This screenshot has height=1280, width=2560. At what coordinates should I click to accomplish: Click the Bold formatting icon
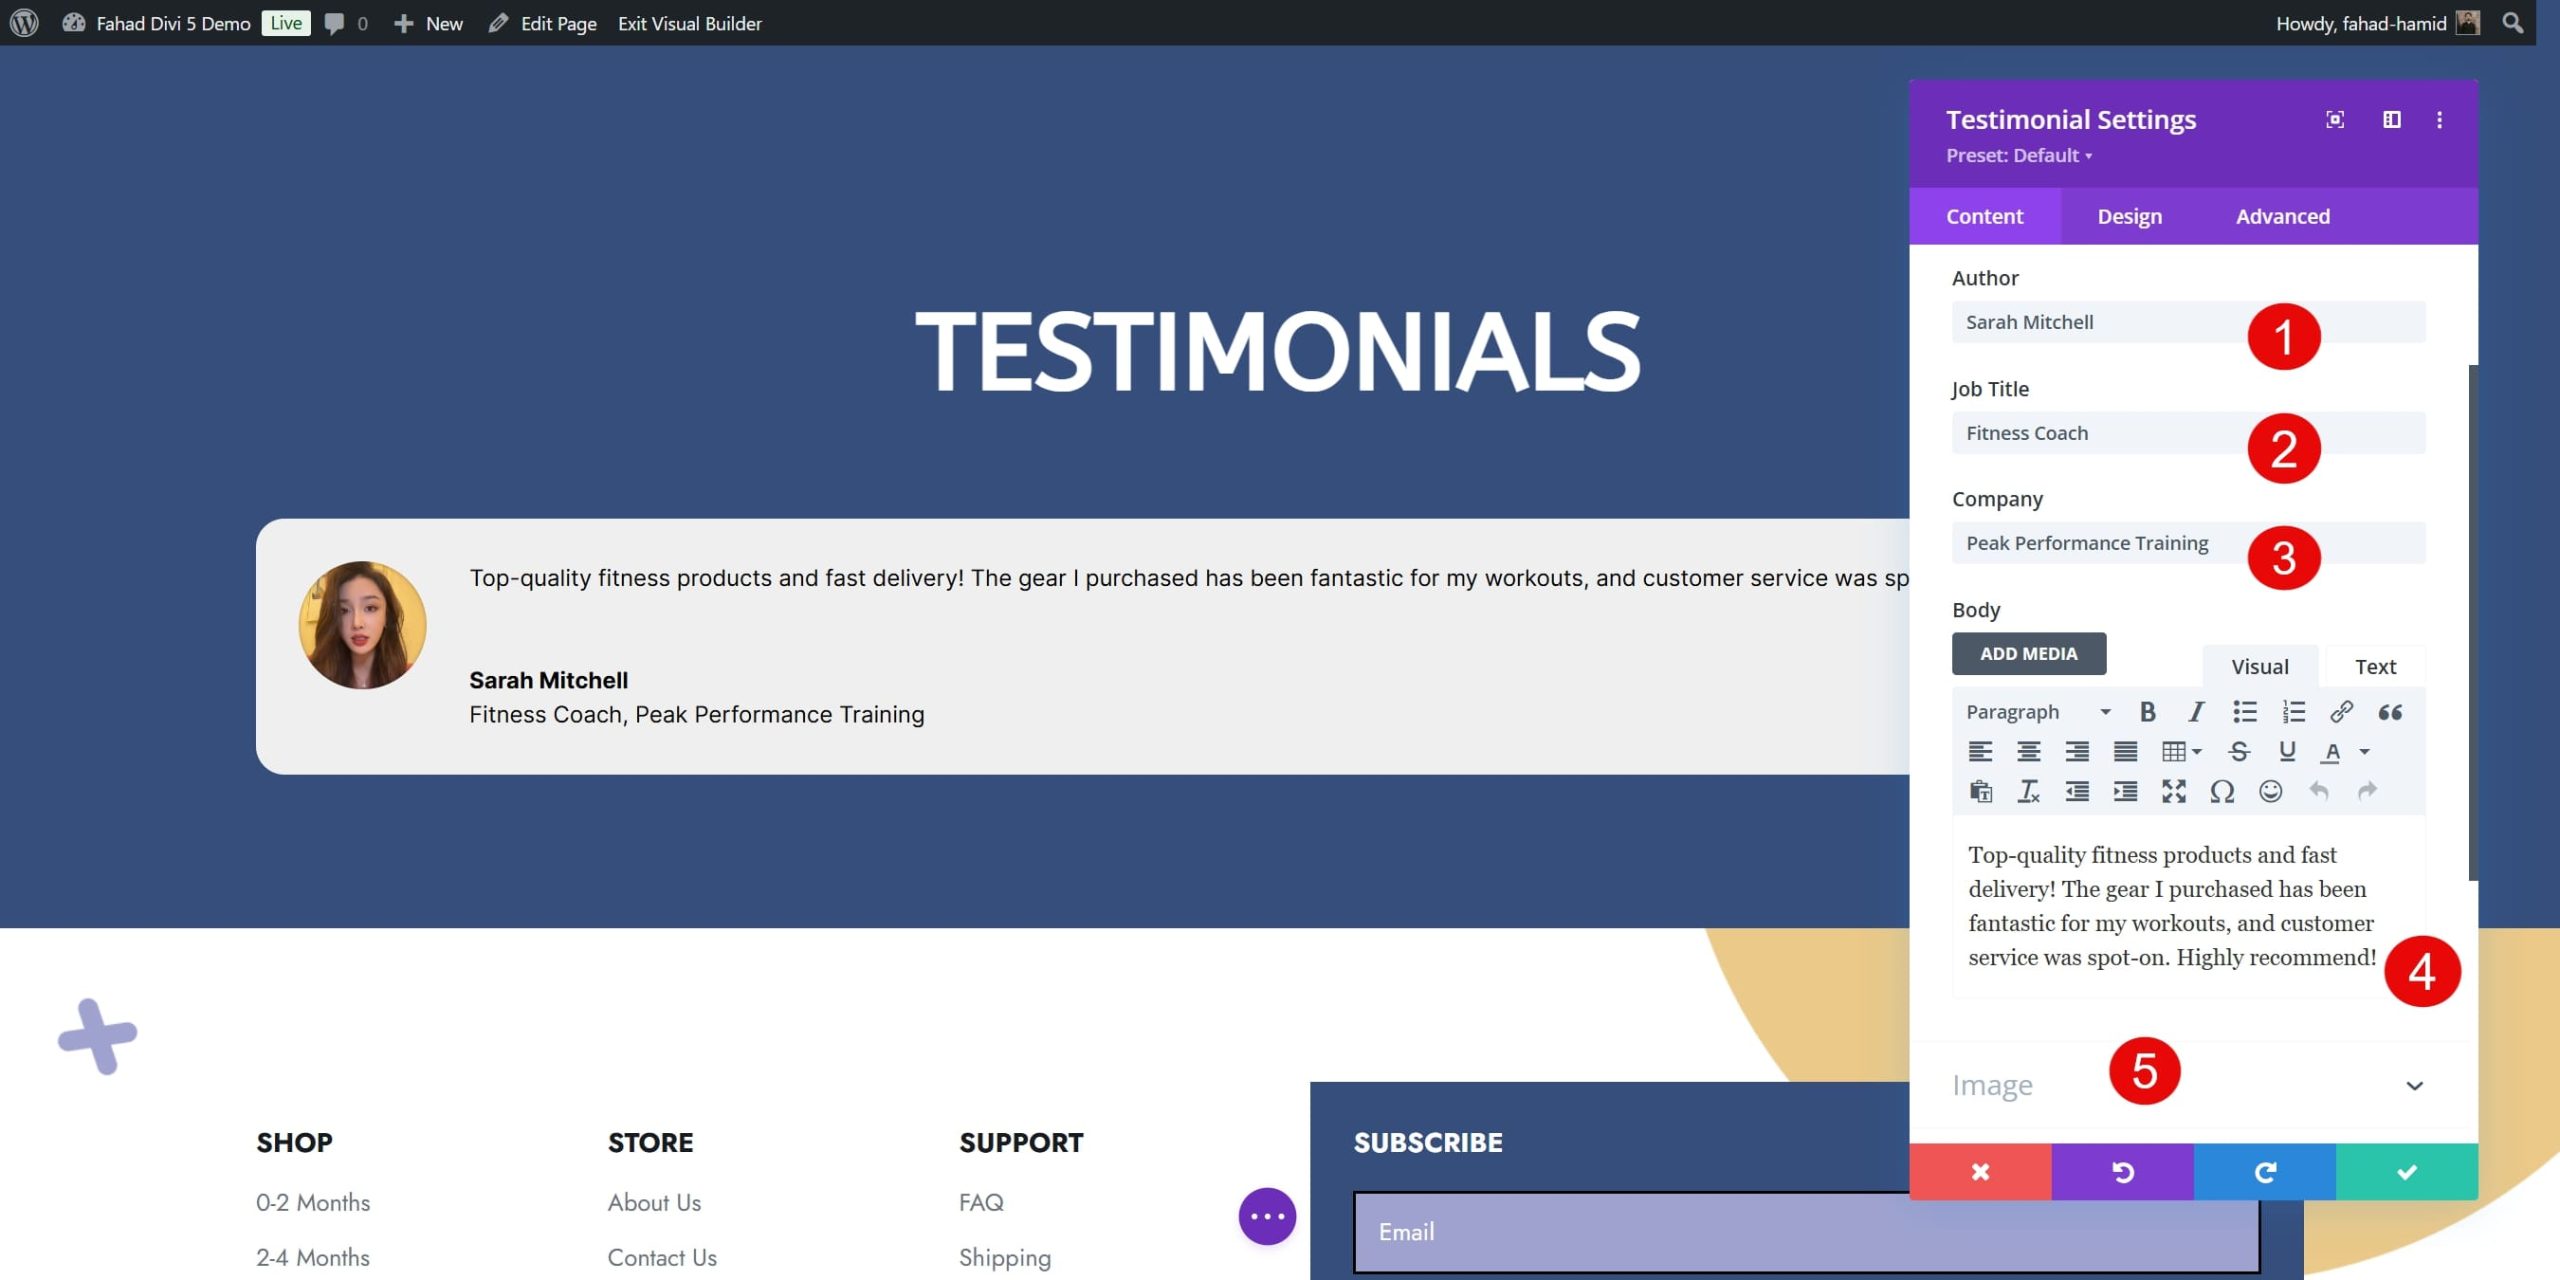pyautogui.click(x=2147, y=712)
